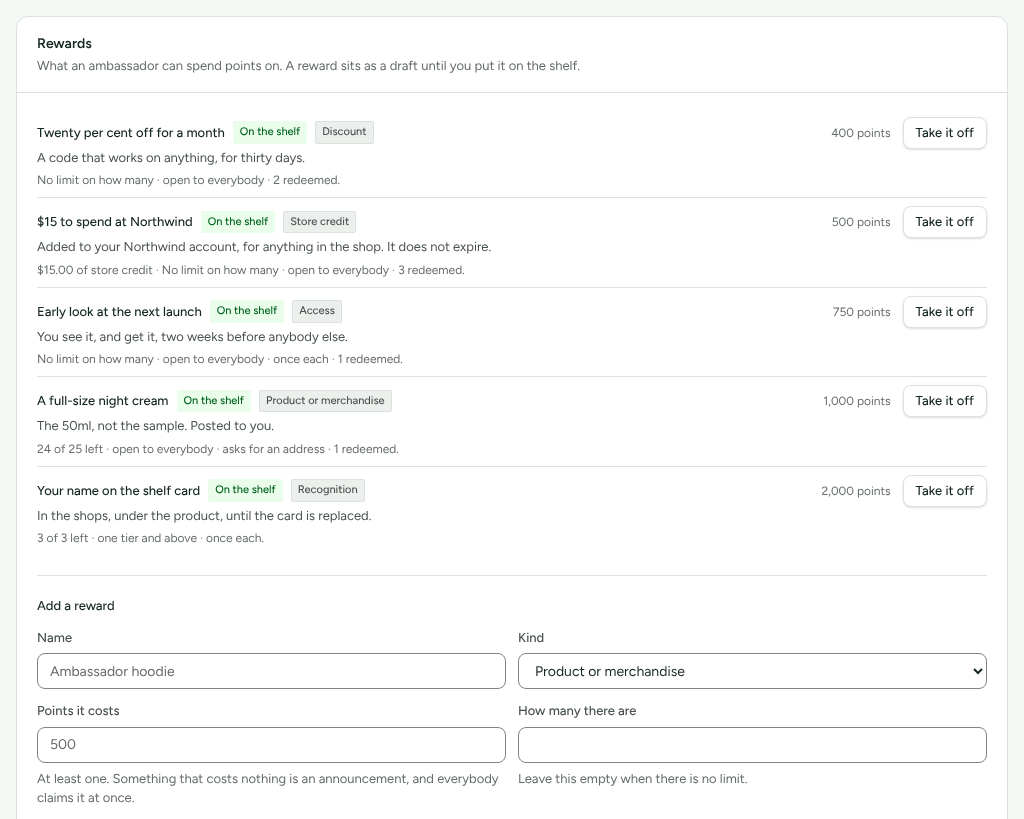Click the How many there are field
Image resolution: width=1024 pixels, height=819 pixels.
(x=752, y=745)
